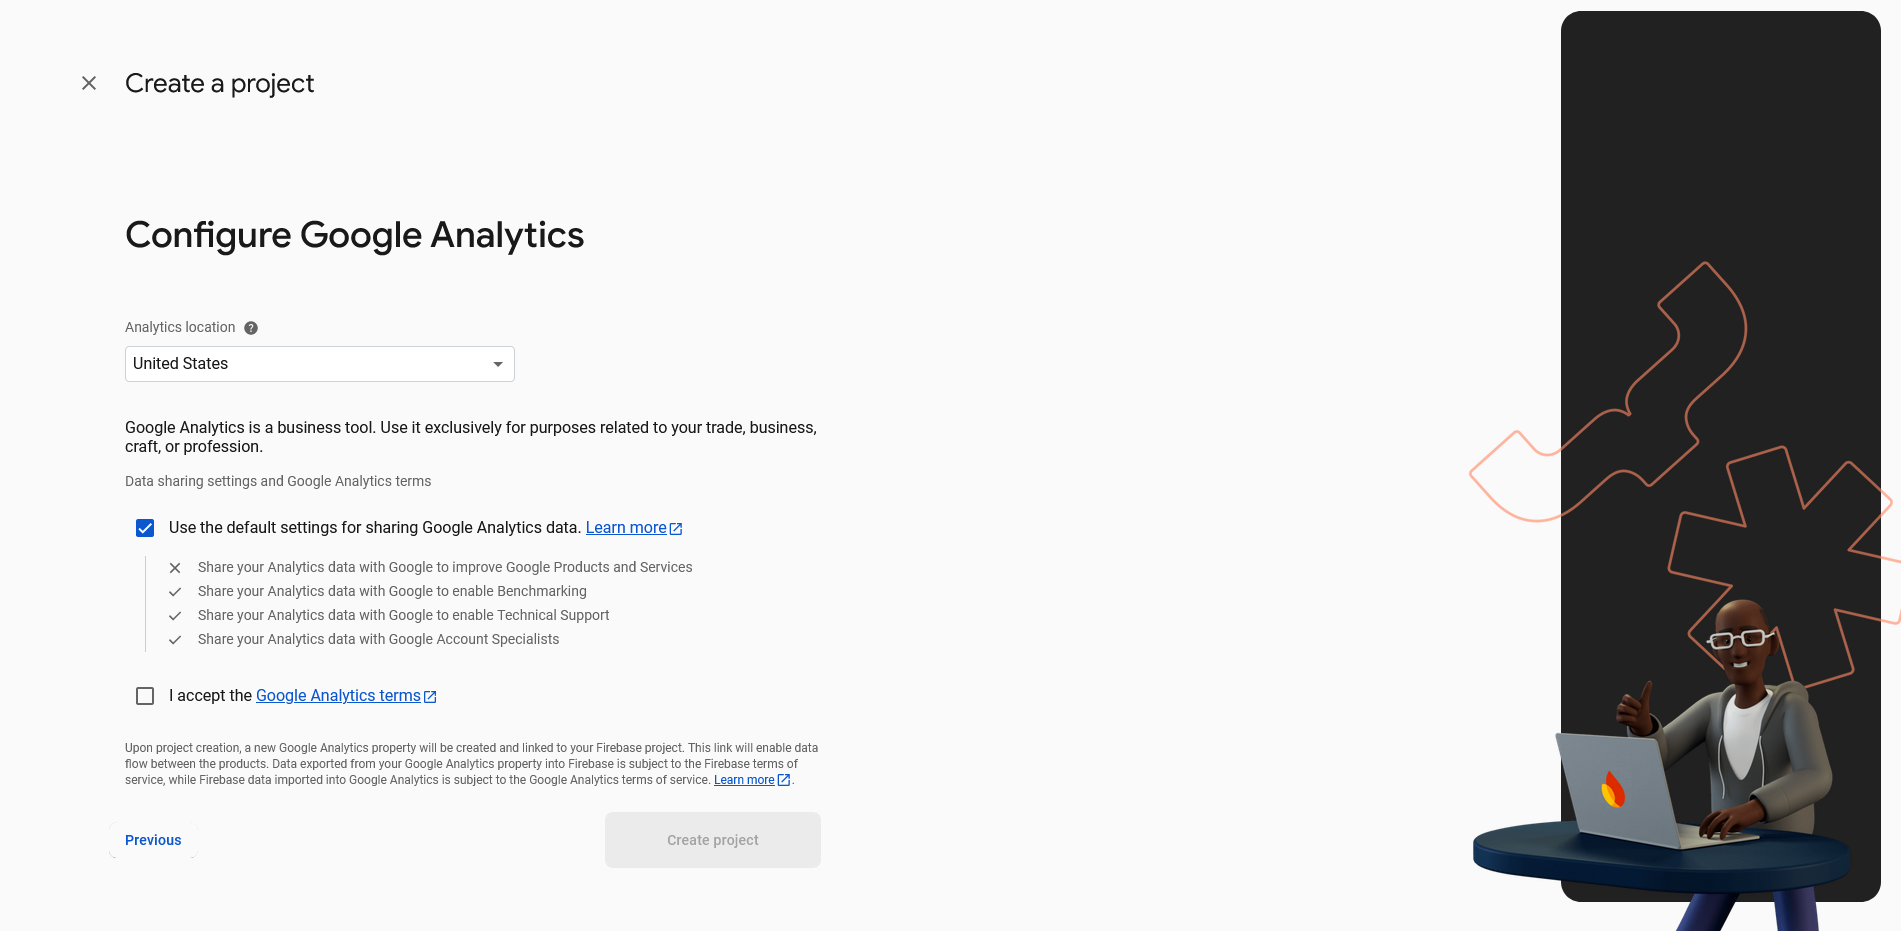Click the checkmark icon beside Benchmarking
Viewport: 1901px width, 931px height.
point(175,592)
